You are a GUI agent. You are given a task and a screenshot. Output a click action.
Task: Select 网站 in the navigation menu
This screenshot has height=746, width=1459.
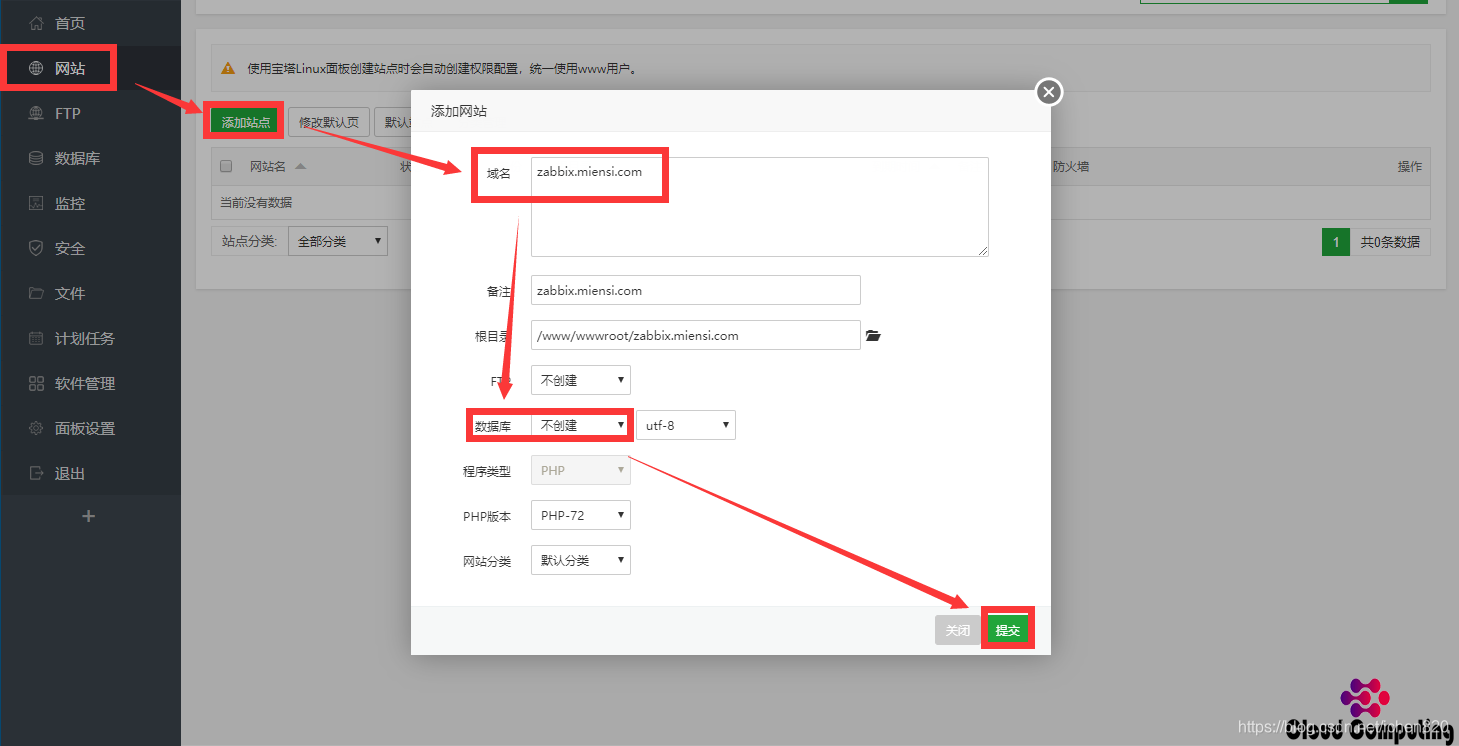point(60,66)
